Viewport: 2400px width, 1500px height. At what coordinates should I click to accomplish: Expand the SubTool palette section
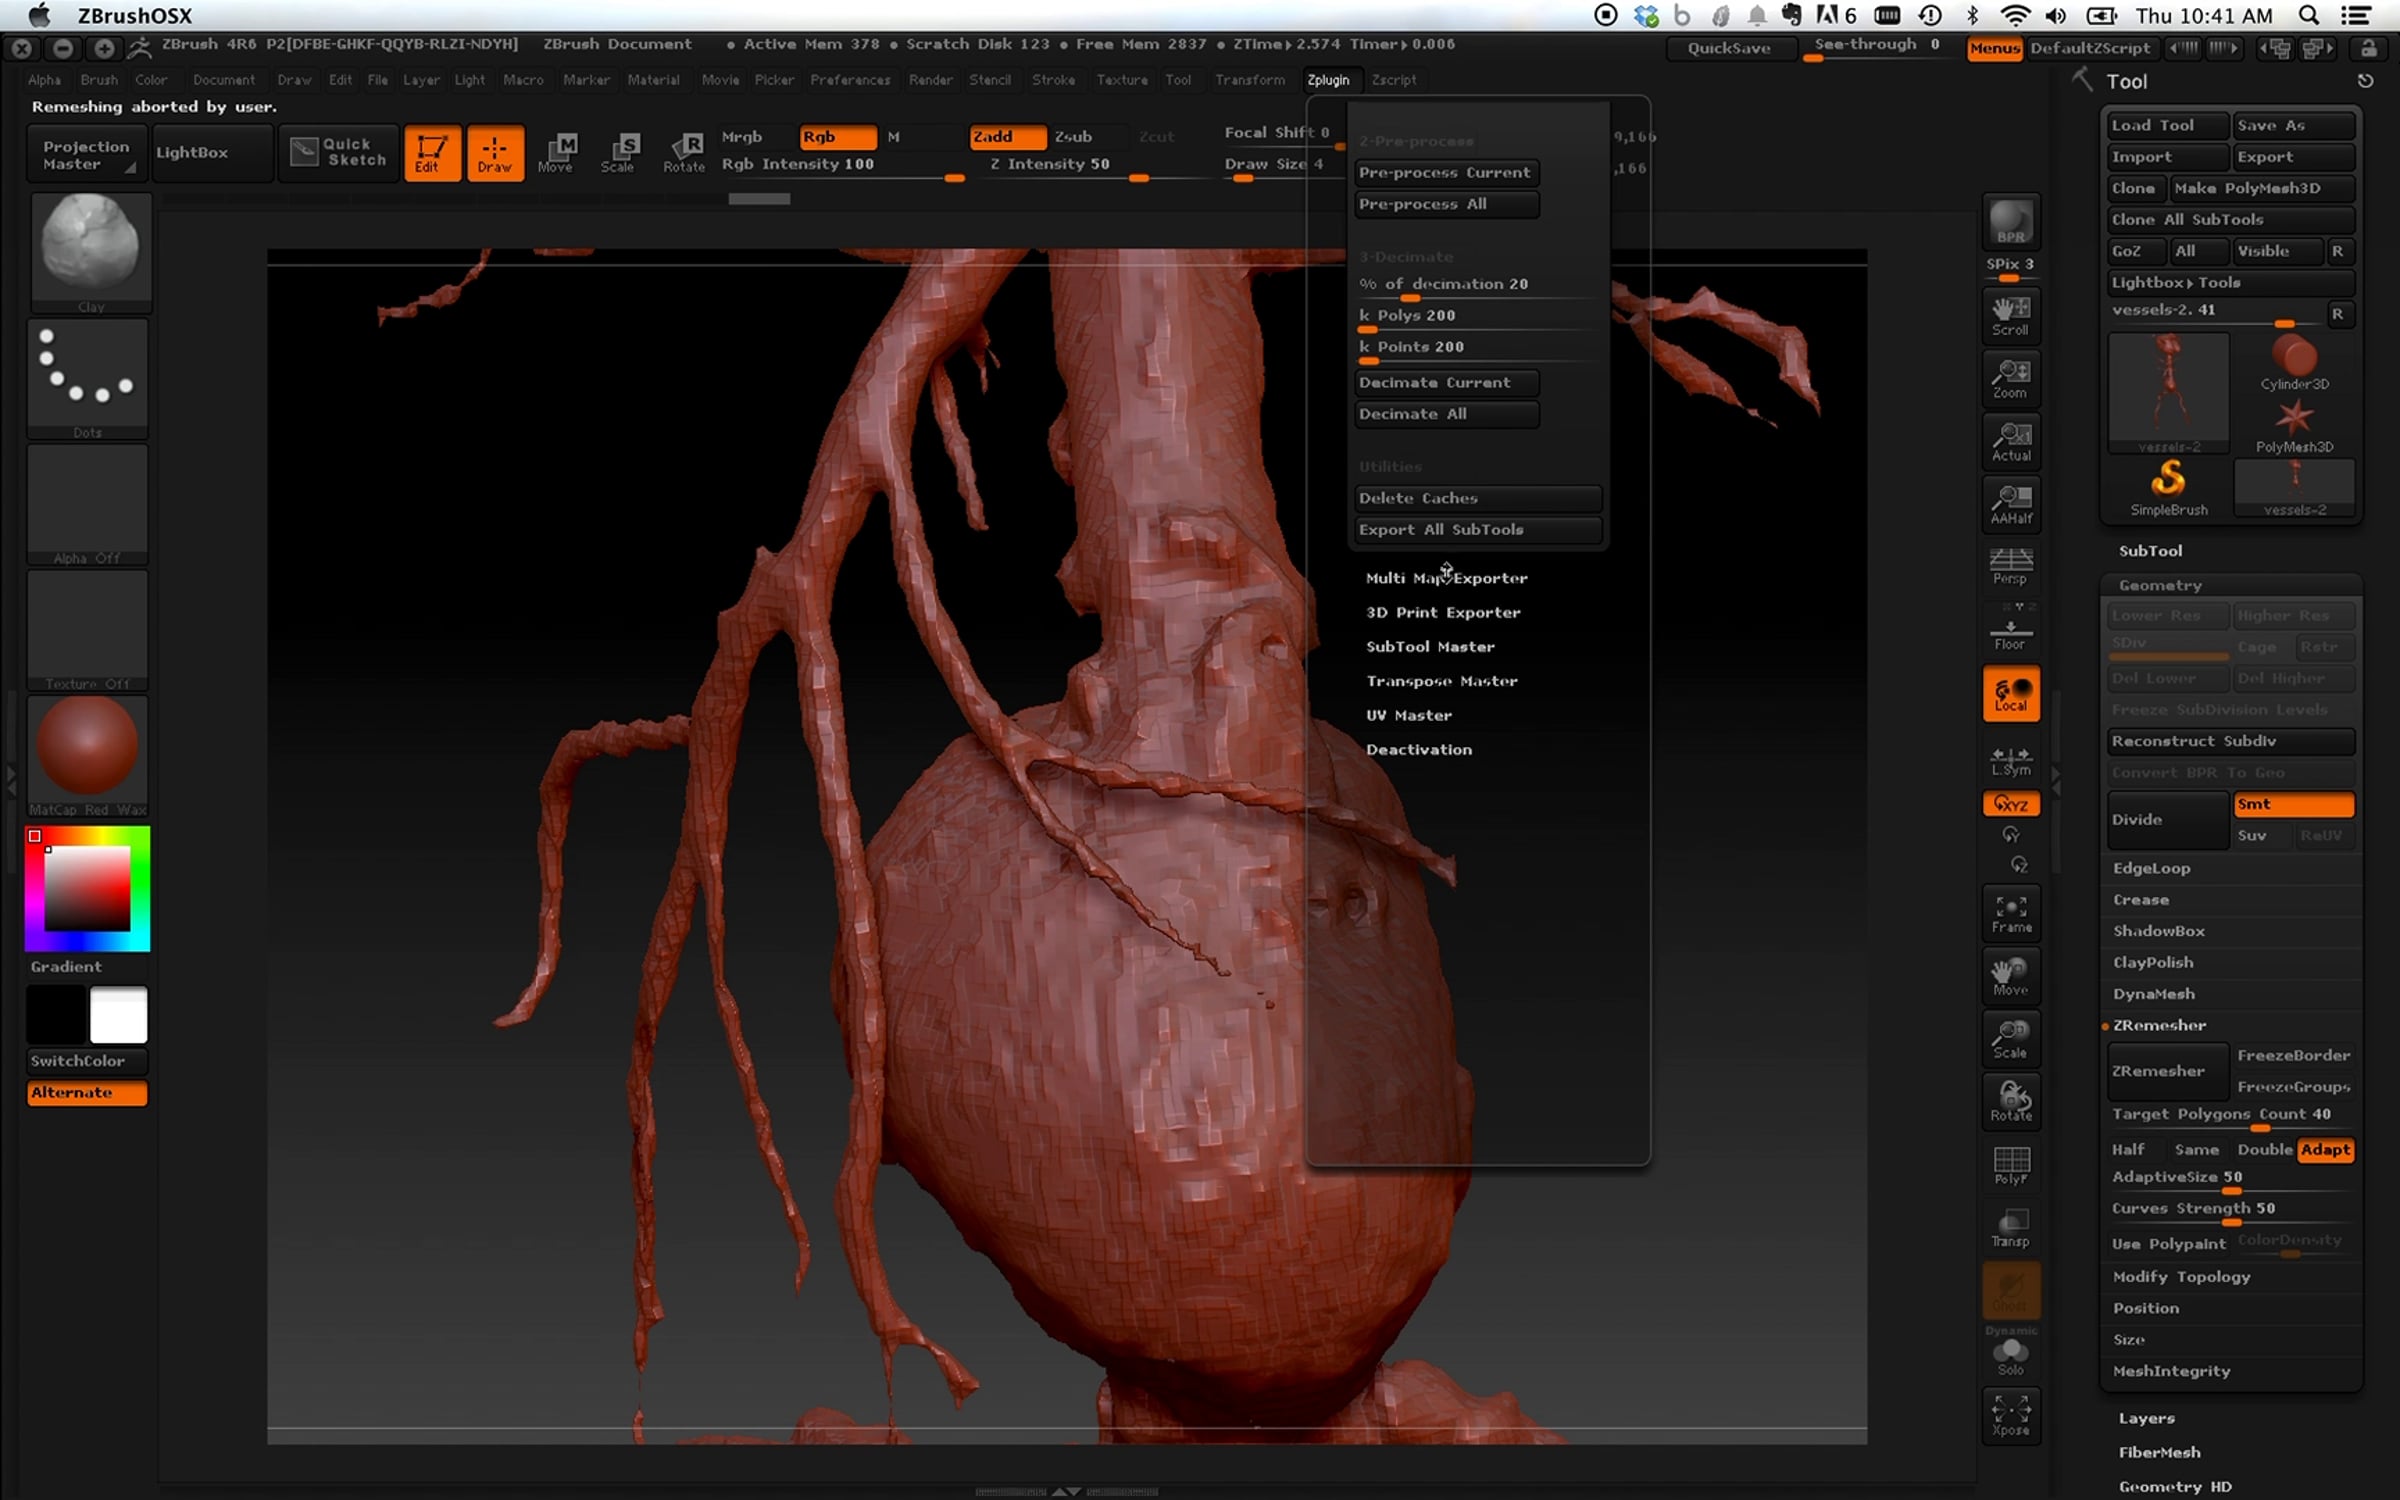coord(2150,551)
